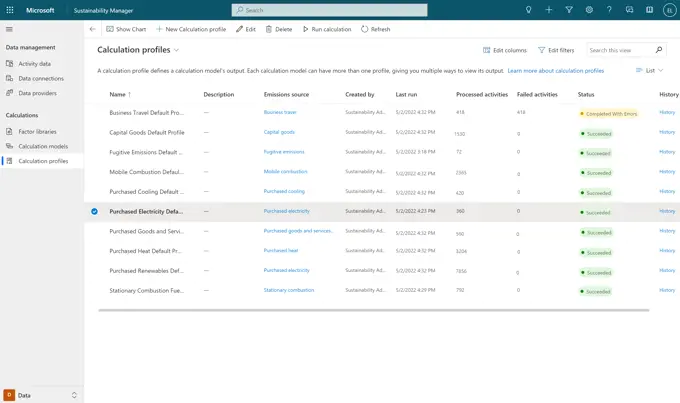Collapse the left navigation hamburger menu
The width and height of the screenshot is (680, 403).
tap(9, 29)
